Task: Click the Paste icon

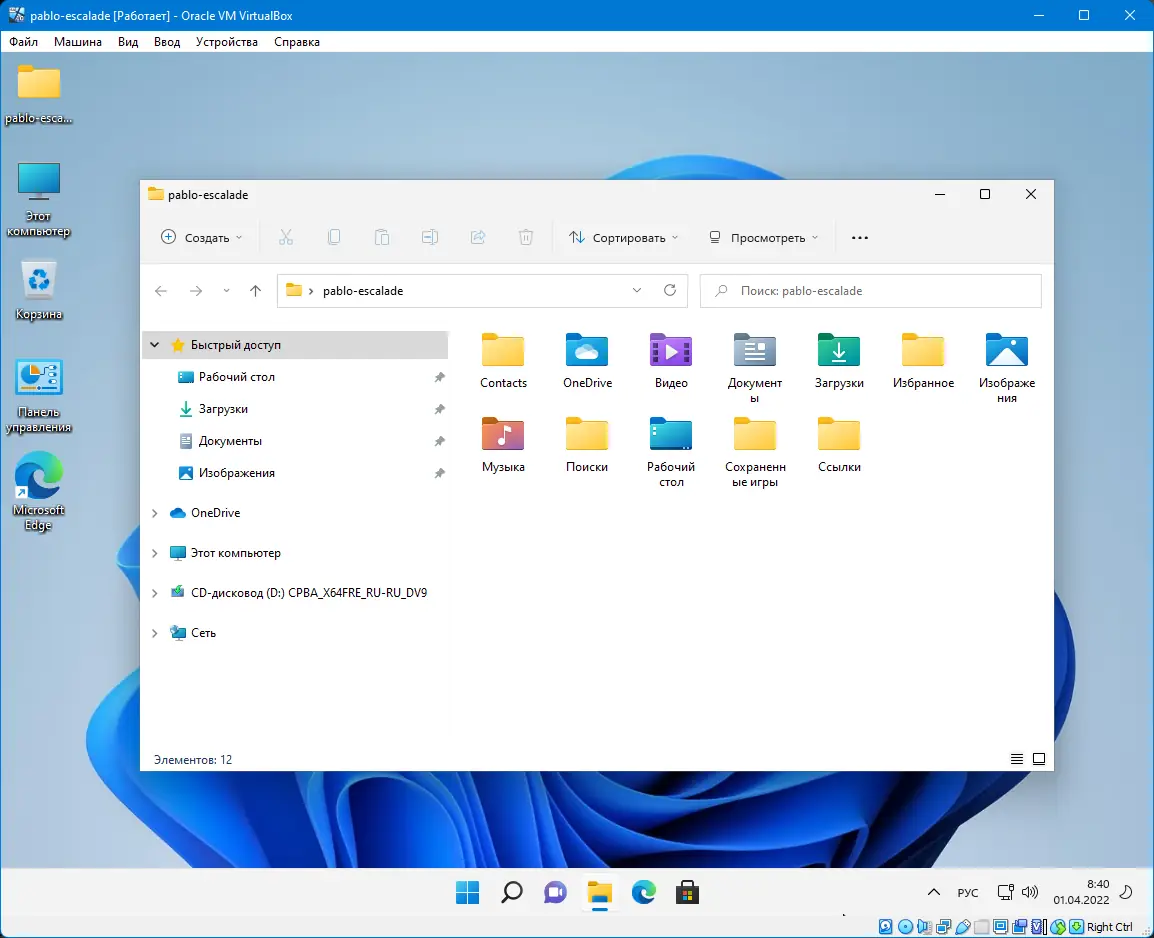Action: pos(382,237)
